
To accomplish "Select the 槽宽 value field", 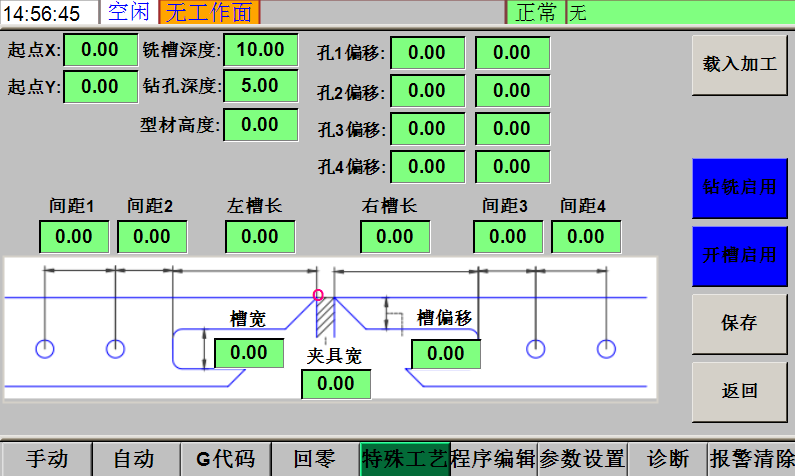I will [248, 353].
